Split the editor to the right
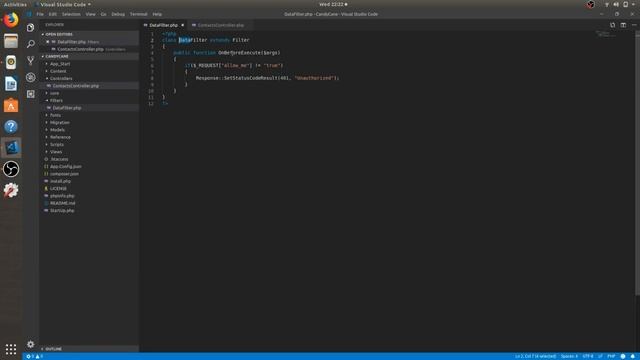Image resolution: width=640 pixels, height=360 pixels. 623,25
